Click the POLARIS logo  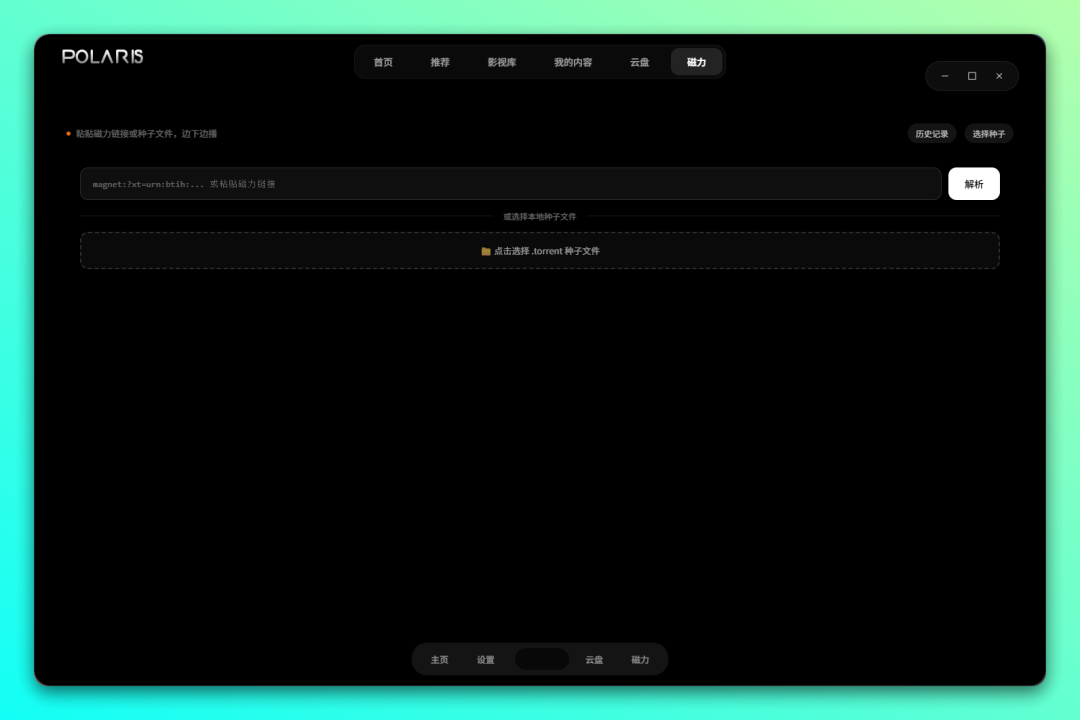point(103,57)
